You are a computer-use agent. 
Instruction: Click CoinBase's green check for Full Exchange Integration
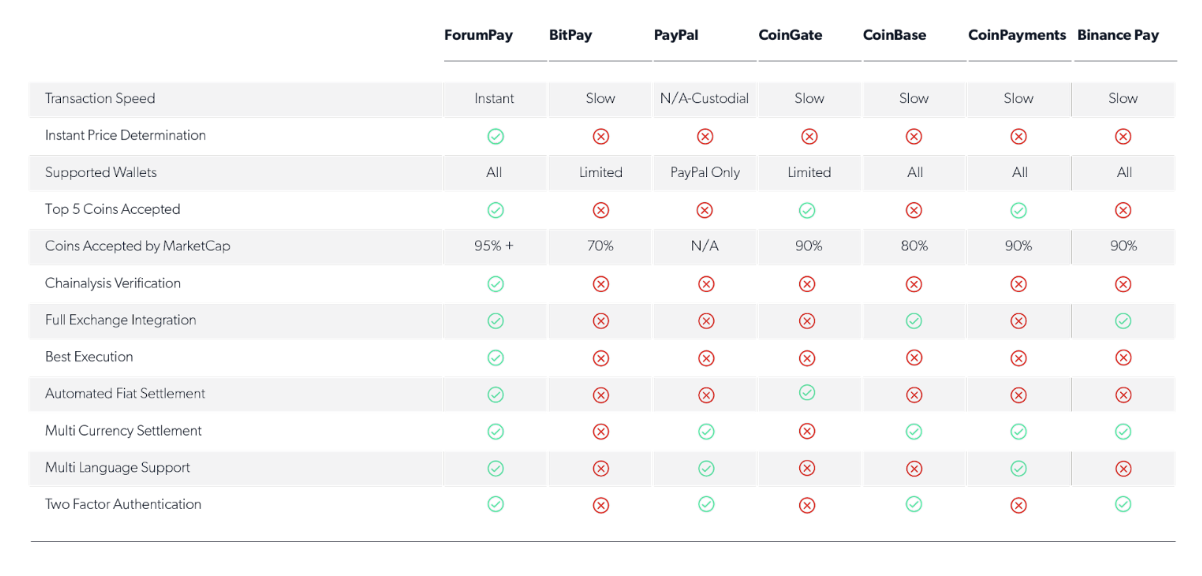[x=914, y=321]
